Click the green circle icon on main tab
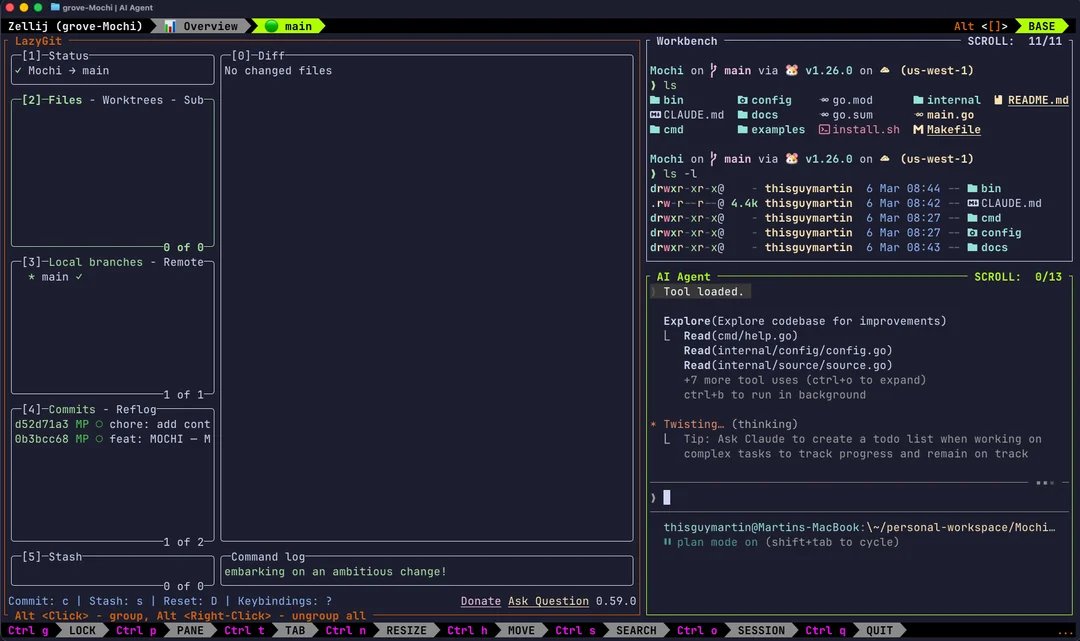 coord(271,26)
